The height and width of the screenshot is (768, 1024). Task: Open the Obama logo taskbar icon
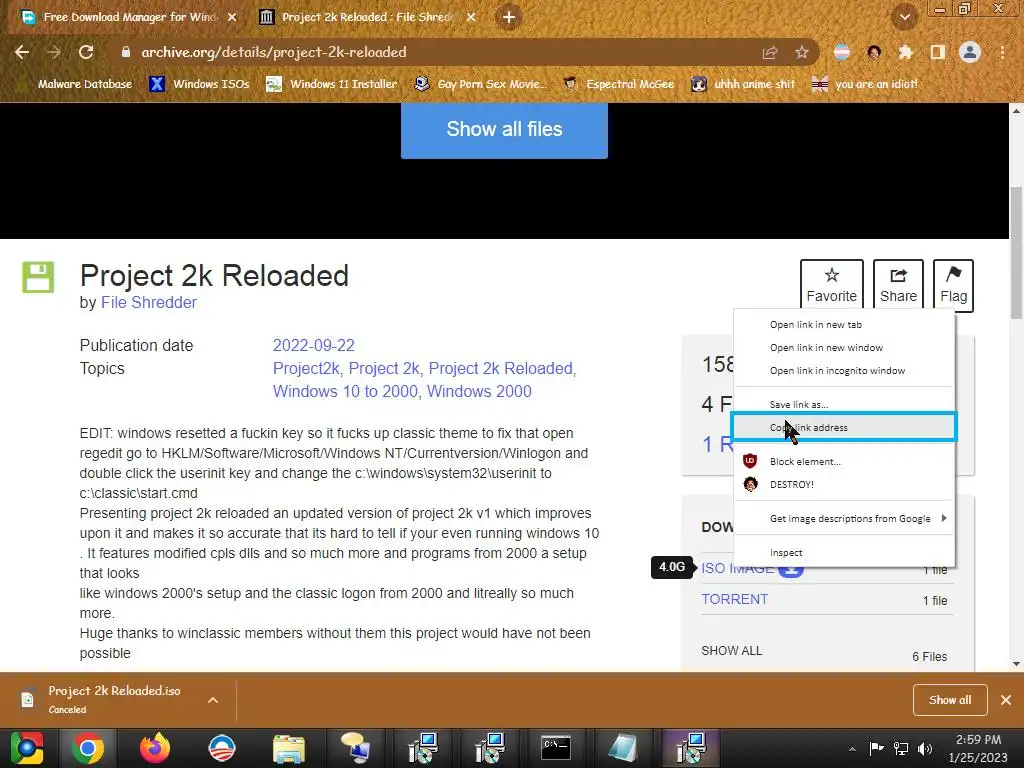point(221,748)
